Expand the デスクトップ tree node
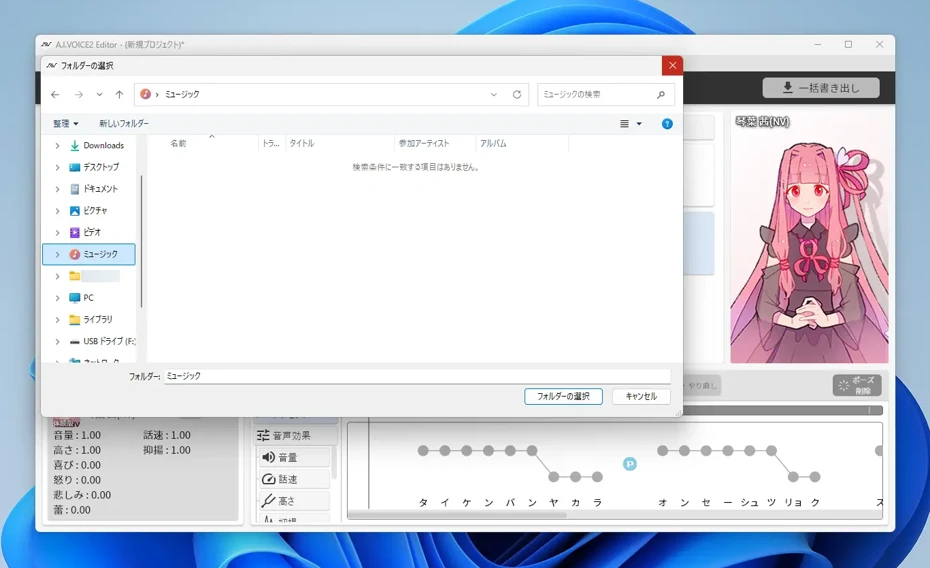The image size is (930, 568). click(58, 167)
